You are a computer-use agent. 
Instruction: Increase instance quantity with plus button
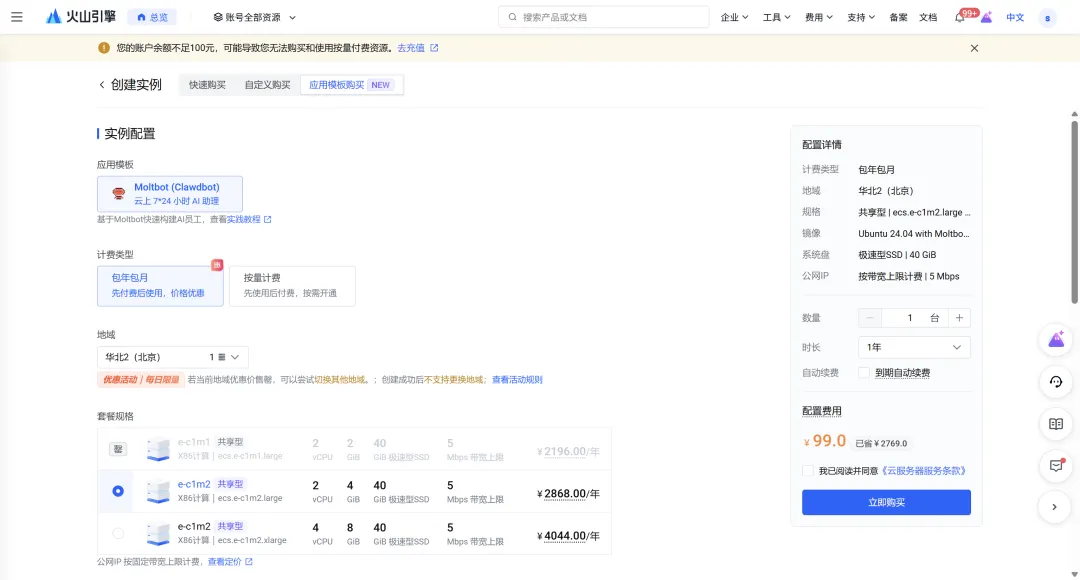tap(959, 318)
